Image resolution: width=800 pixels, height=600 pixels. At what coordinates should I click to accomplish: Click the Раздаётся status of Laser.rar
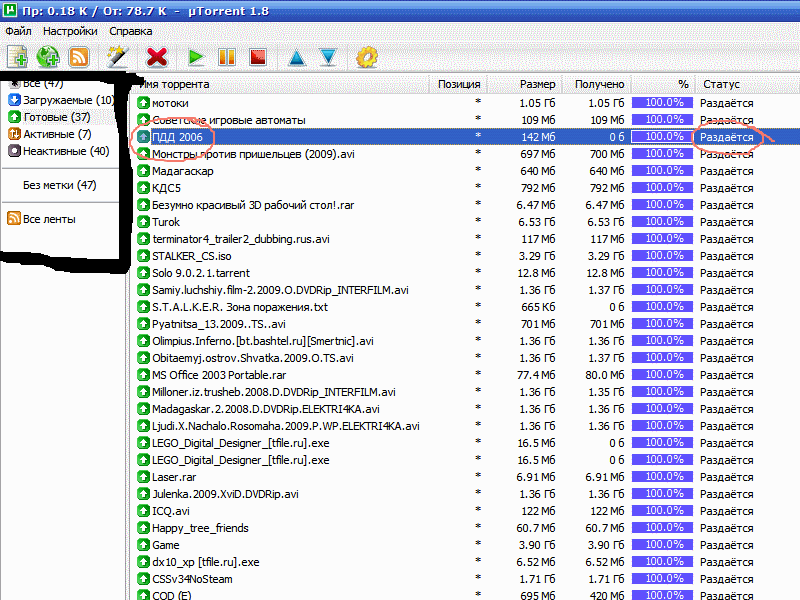pyautogui.click(x=727, y=477)
